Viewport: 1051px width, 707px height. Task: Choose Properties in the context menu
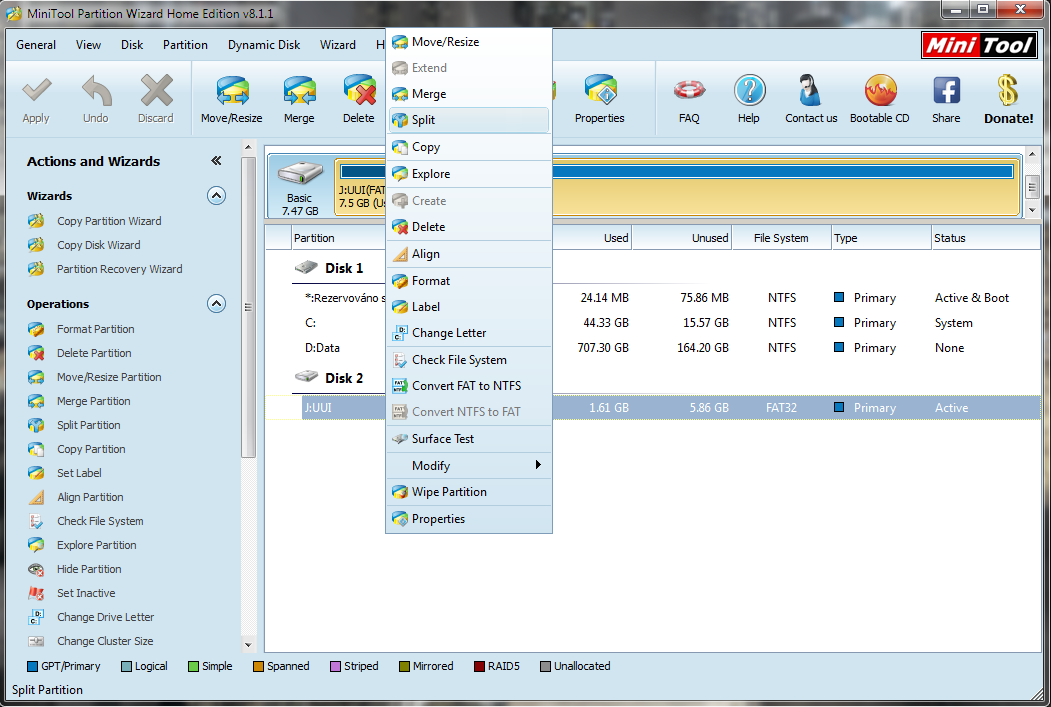469,519
